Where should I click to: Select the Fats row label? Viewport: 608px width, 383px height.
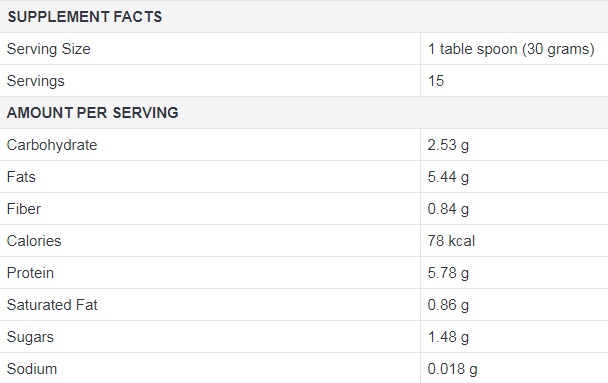coord(21,177)
